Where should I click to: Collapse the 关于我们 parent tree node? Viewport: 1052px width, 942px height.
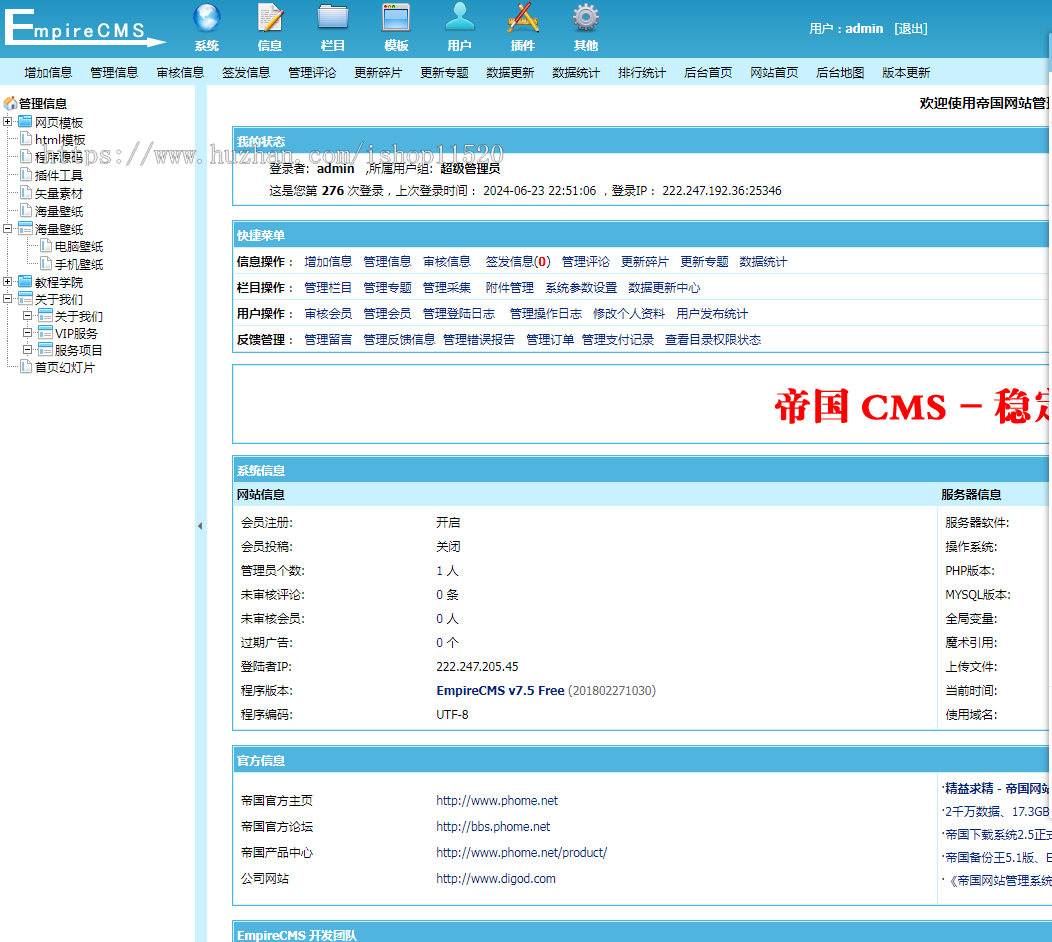tap(7, 299)
